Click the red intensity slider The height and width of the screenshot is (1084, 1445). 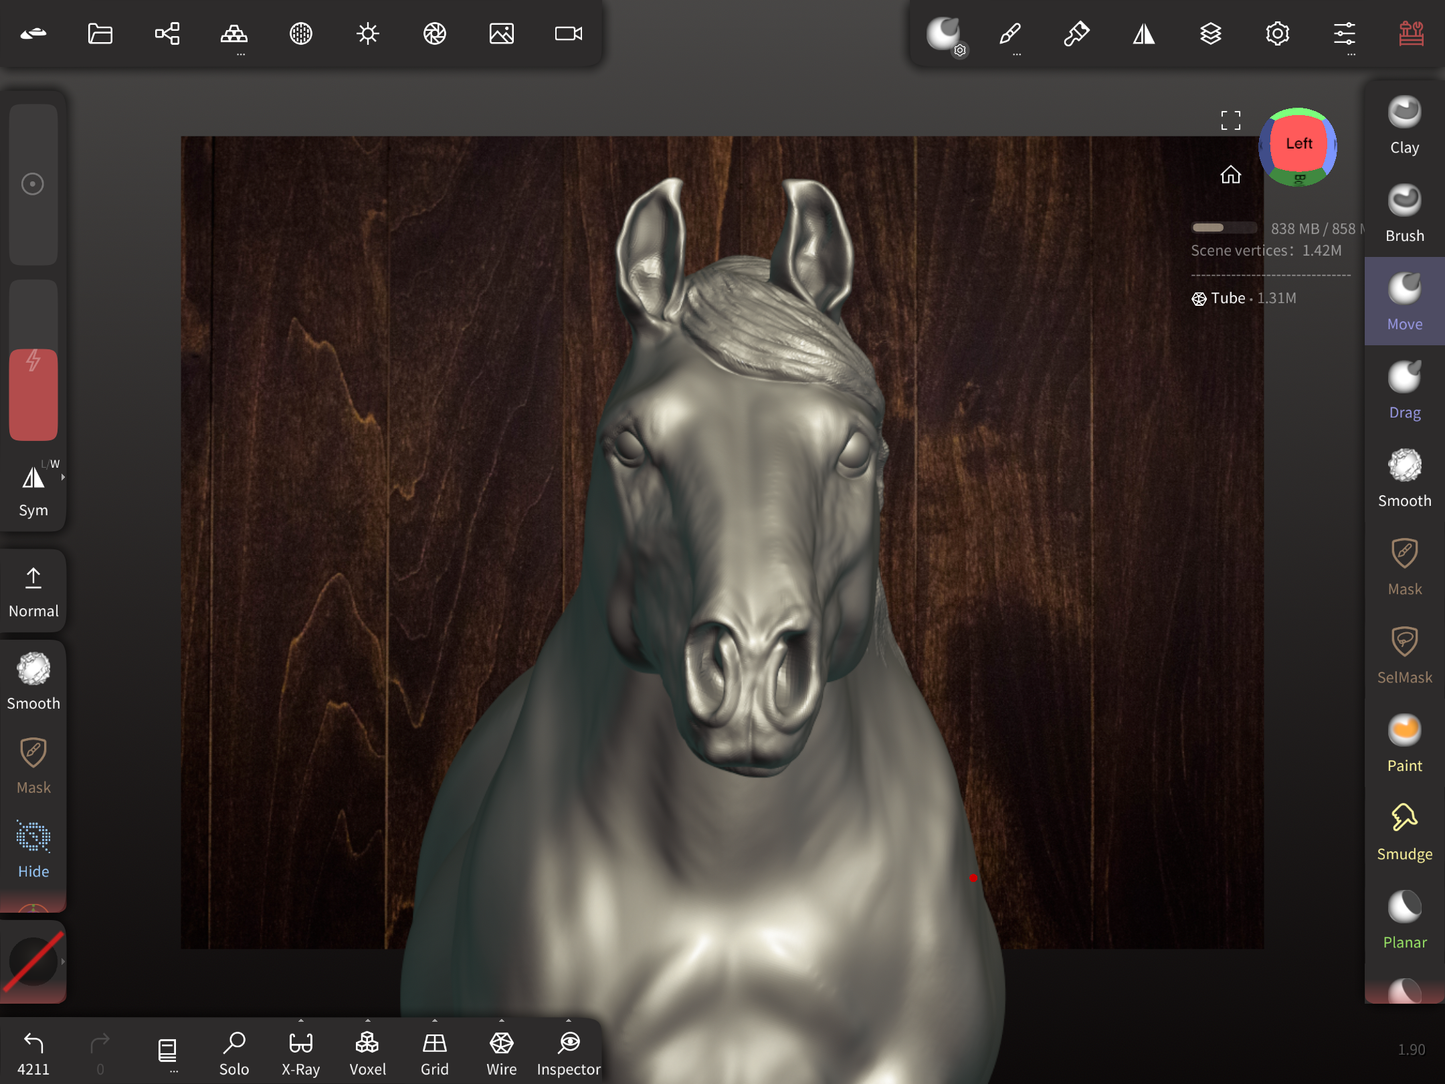tap(33, 394)
